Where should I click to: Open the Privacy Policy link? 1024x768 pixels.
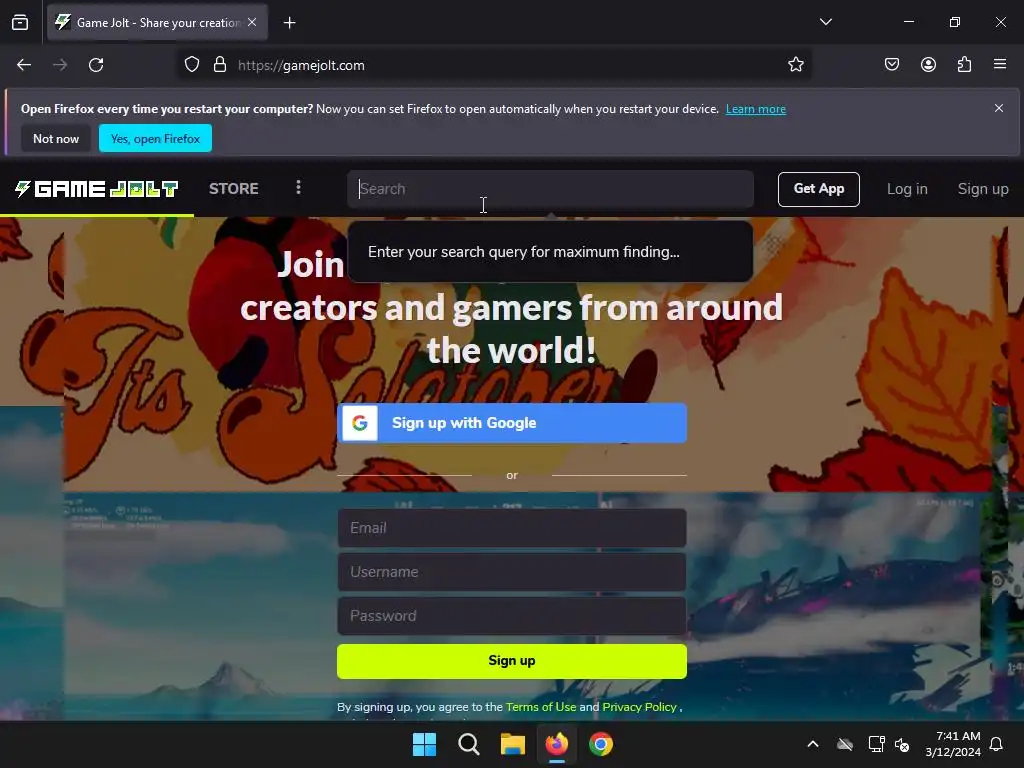tap(639, 707)
